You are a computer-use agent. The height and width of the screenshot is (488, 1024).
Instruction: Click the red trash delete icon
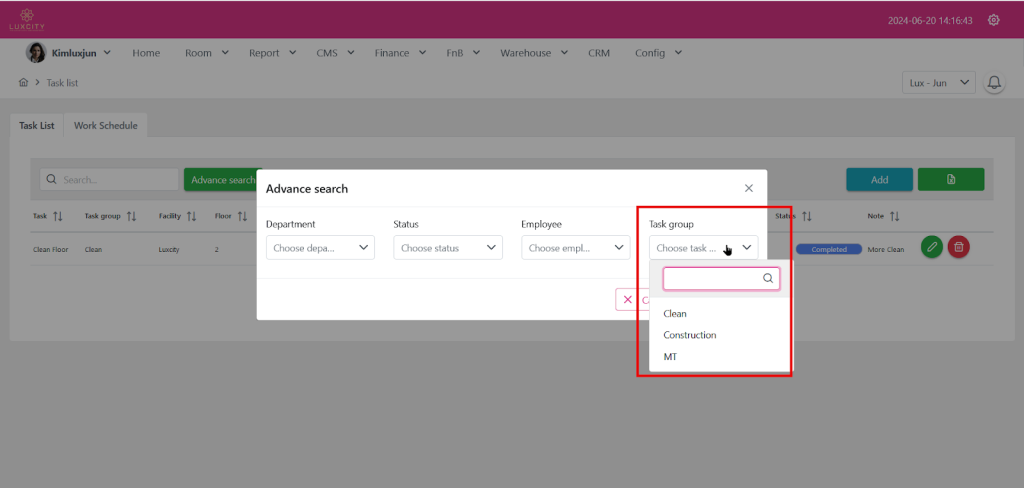tap(958, 247)
